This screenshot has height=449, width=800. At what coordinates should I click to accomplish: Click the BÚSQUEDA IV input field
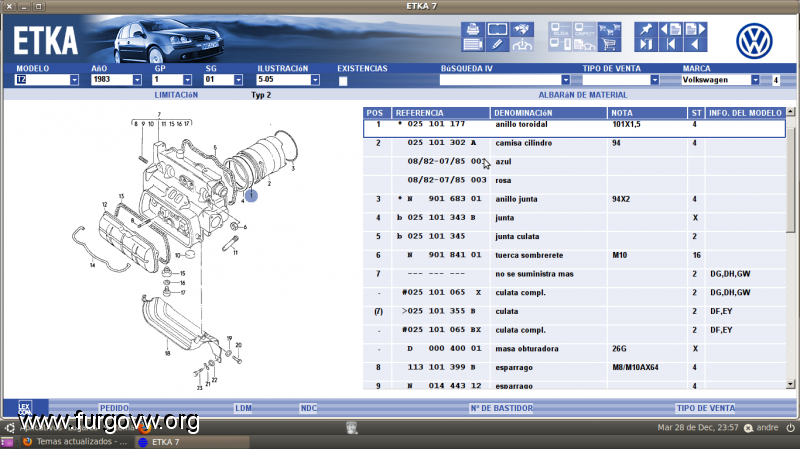501,80
